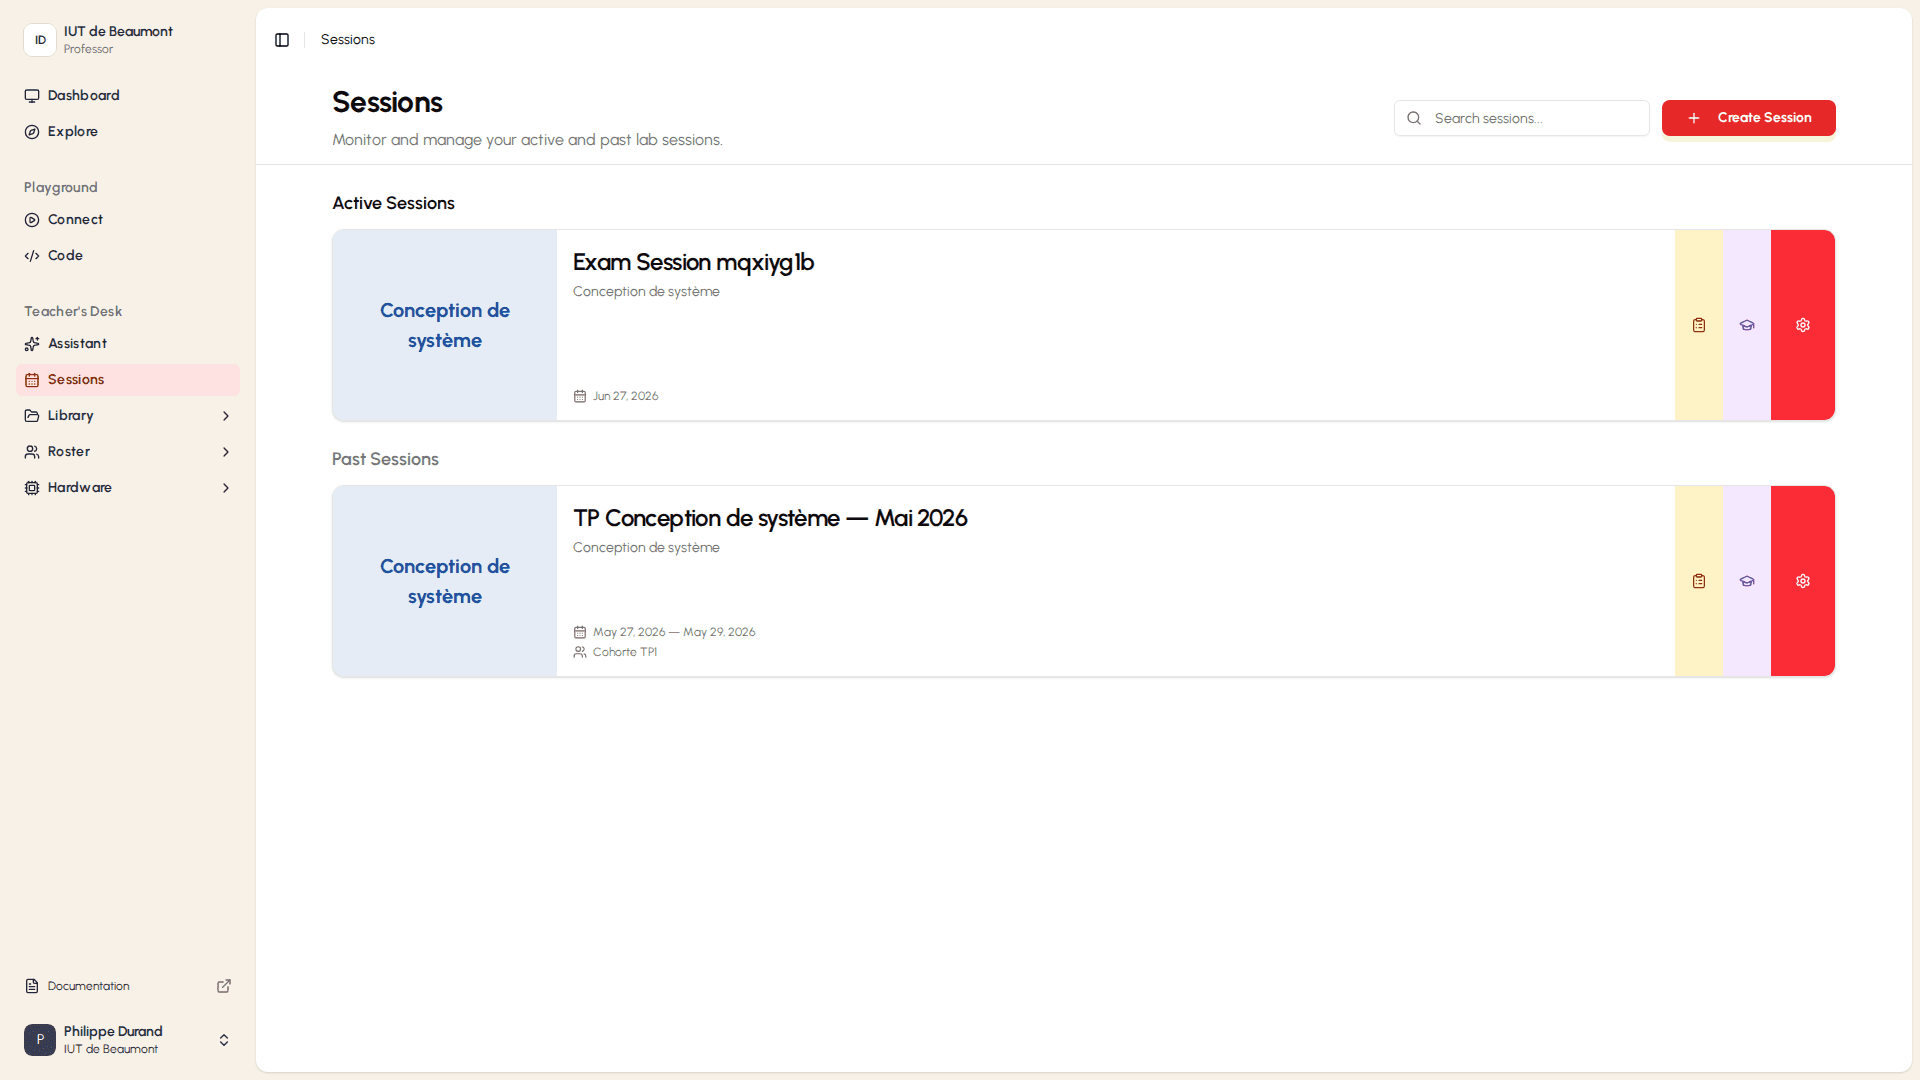Open graduation cap view for TP Conception session
This screenshot has width=1920, height=1080.
pos(1747,581)
